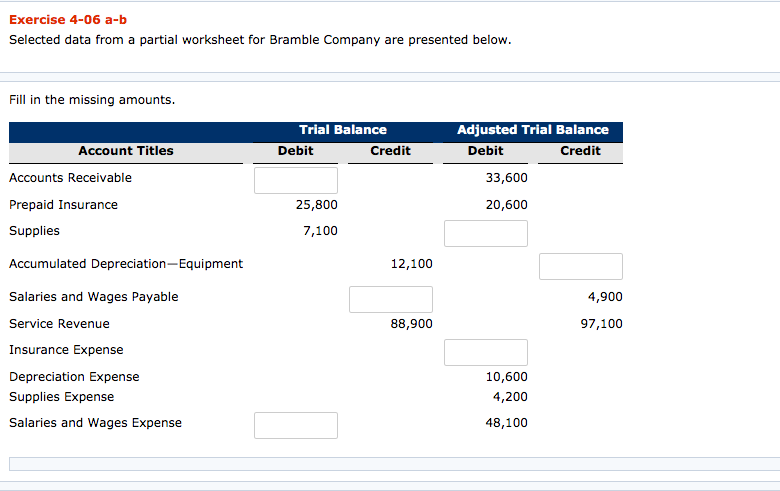The width and height of the screenshot is (780, 491).
Task: Click the 48,100 Salaries and Wages Expense value
Action: click(506, 423)
